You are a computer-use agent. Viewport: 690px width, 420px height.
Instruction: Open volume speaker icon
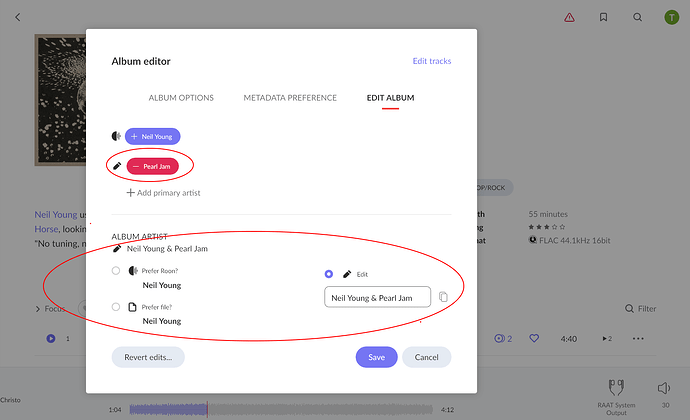[664, 388]
